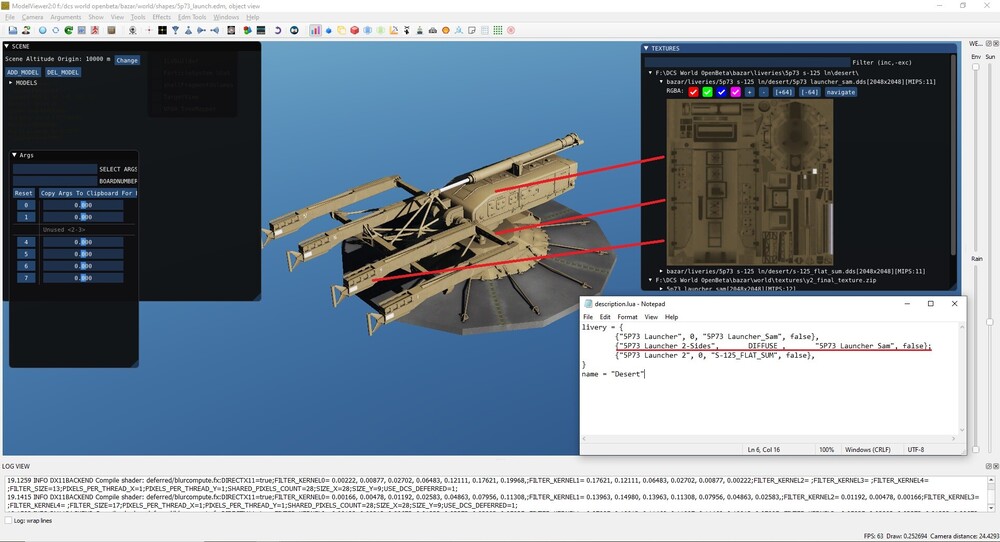The width and height of the screenshot is (1000, 542).
Task: Toggle the green RGBA channel checkbox
Action: pyautogui.click(x=707, y=92)
